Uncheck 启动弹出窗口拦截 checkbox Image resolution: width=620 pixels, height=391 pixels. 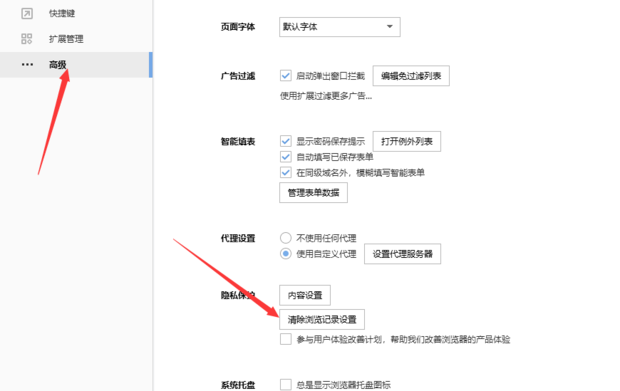(285, 76)
